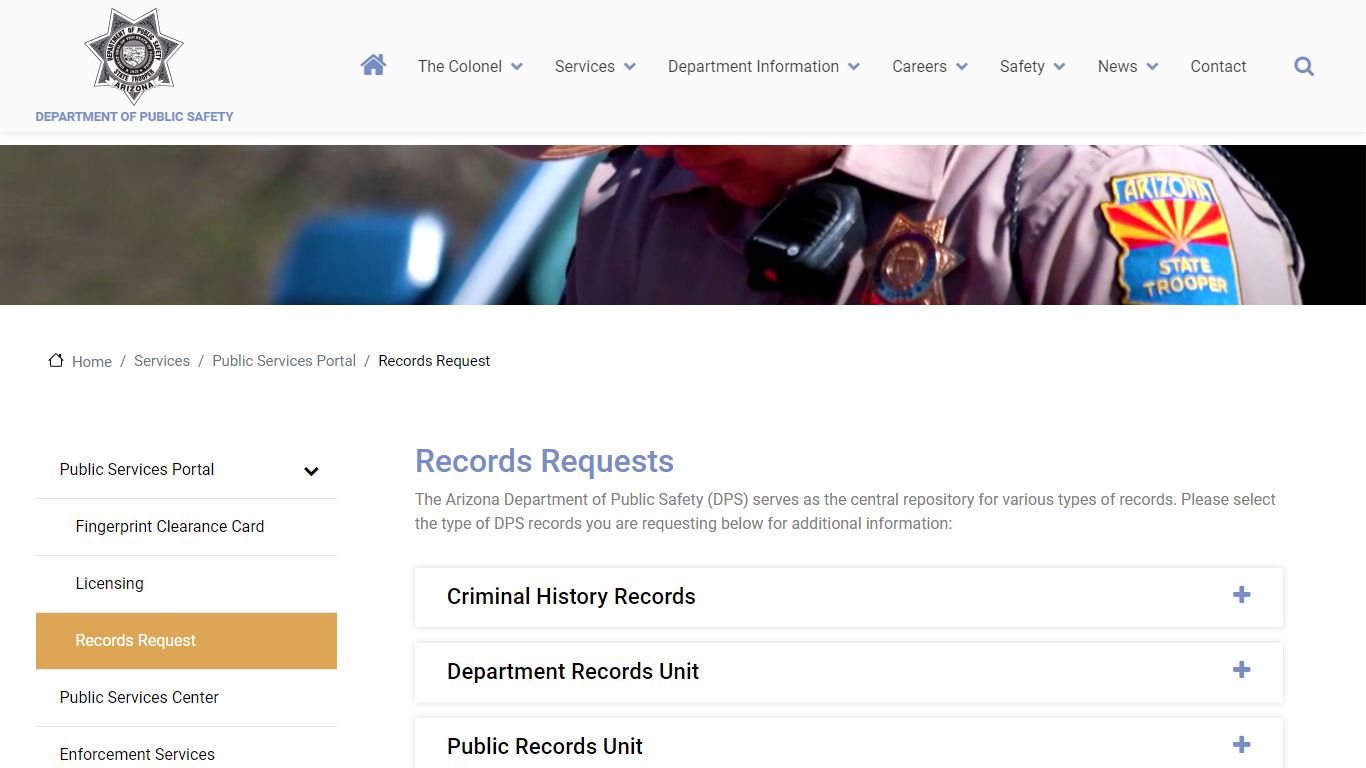
Task: Open Safety dropdown chevron
Action: pos(1060,67)
